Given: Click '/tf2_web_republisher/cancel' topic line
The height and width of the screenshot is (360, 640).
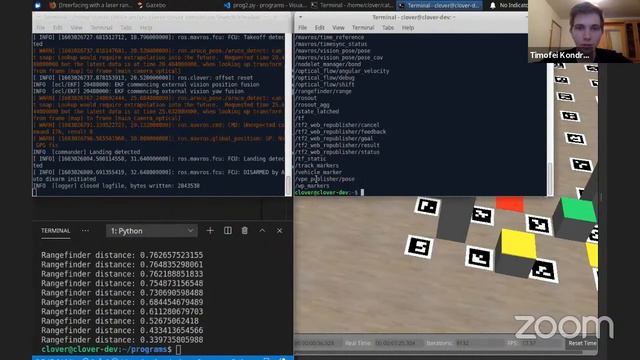Looking at the screenshot, I should [x=337, y=125].
